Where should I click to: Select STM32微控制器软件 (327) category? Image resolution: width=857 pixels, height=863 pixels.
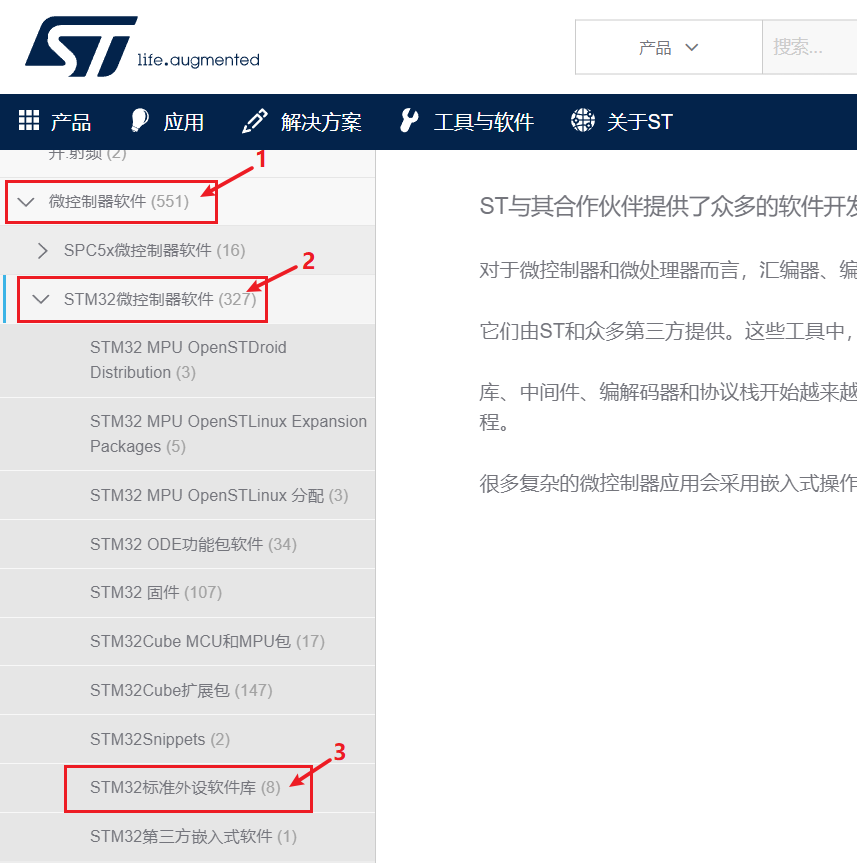(x=160, y=299)
